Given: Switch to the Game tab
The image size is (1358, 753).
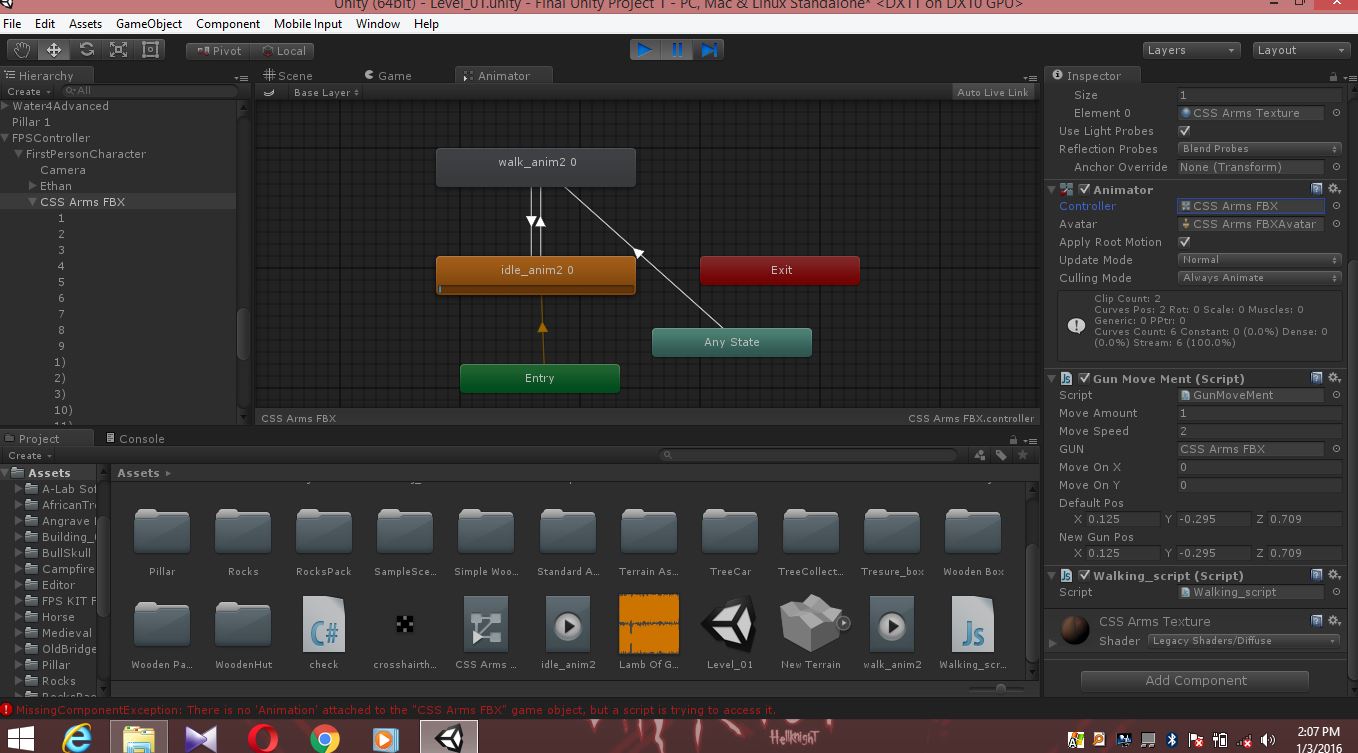Looking at the screenshot, I should point(388,76).
